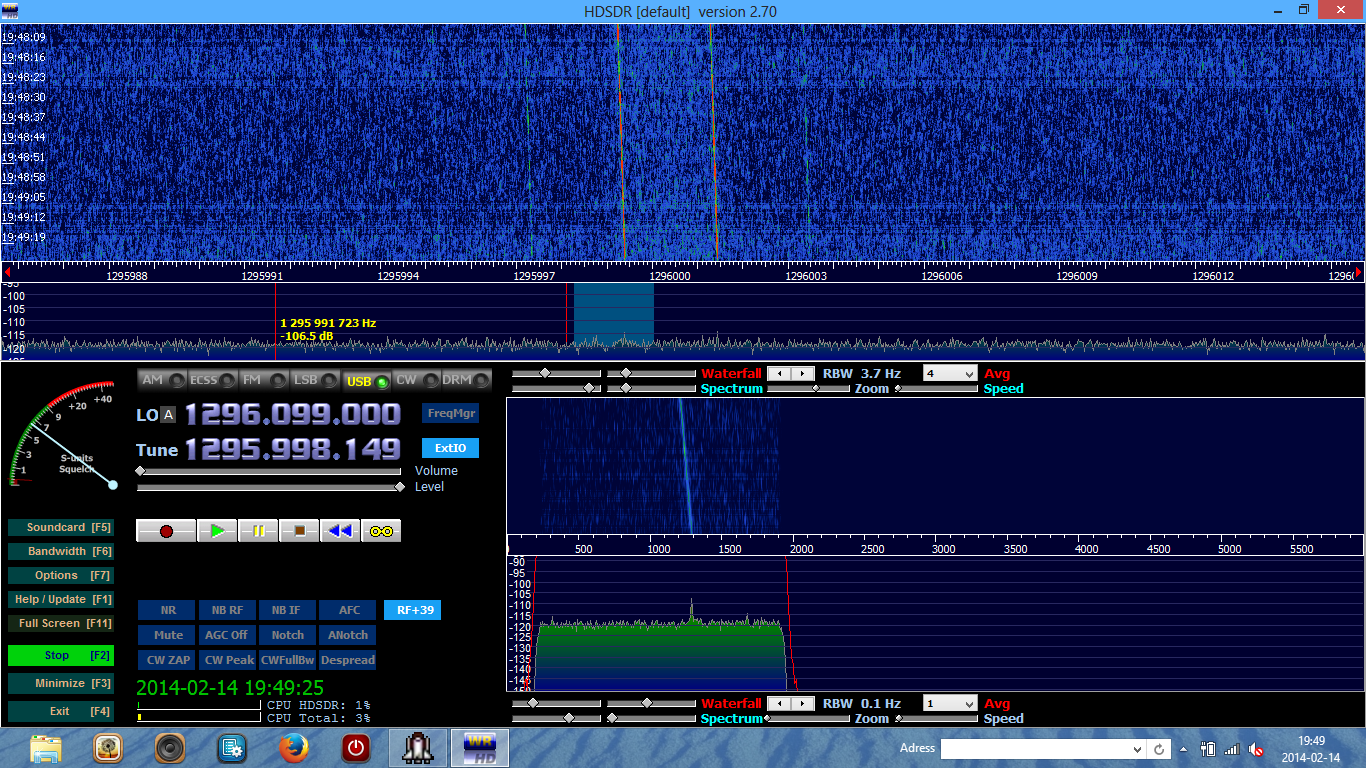The image size is (1366, 768).
Task: Open Options [F7] menu
Action: coord(60,575)
